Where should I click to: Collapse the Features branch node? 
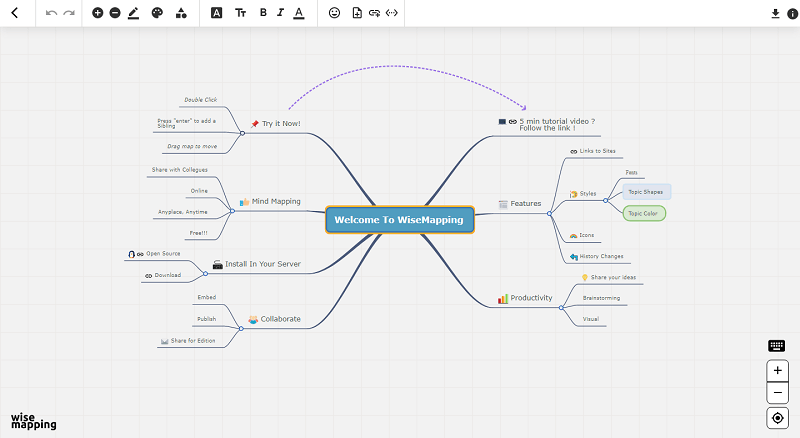point(549,213)
